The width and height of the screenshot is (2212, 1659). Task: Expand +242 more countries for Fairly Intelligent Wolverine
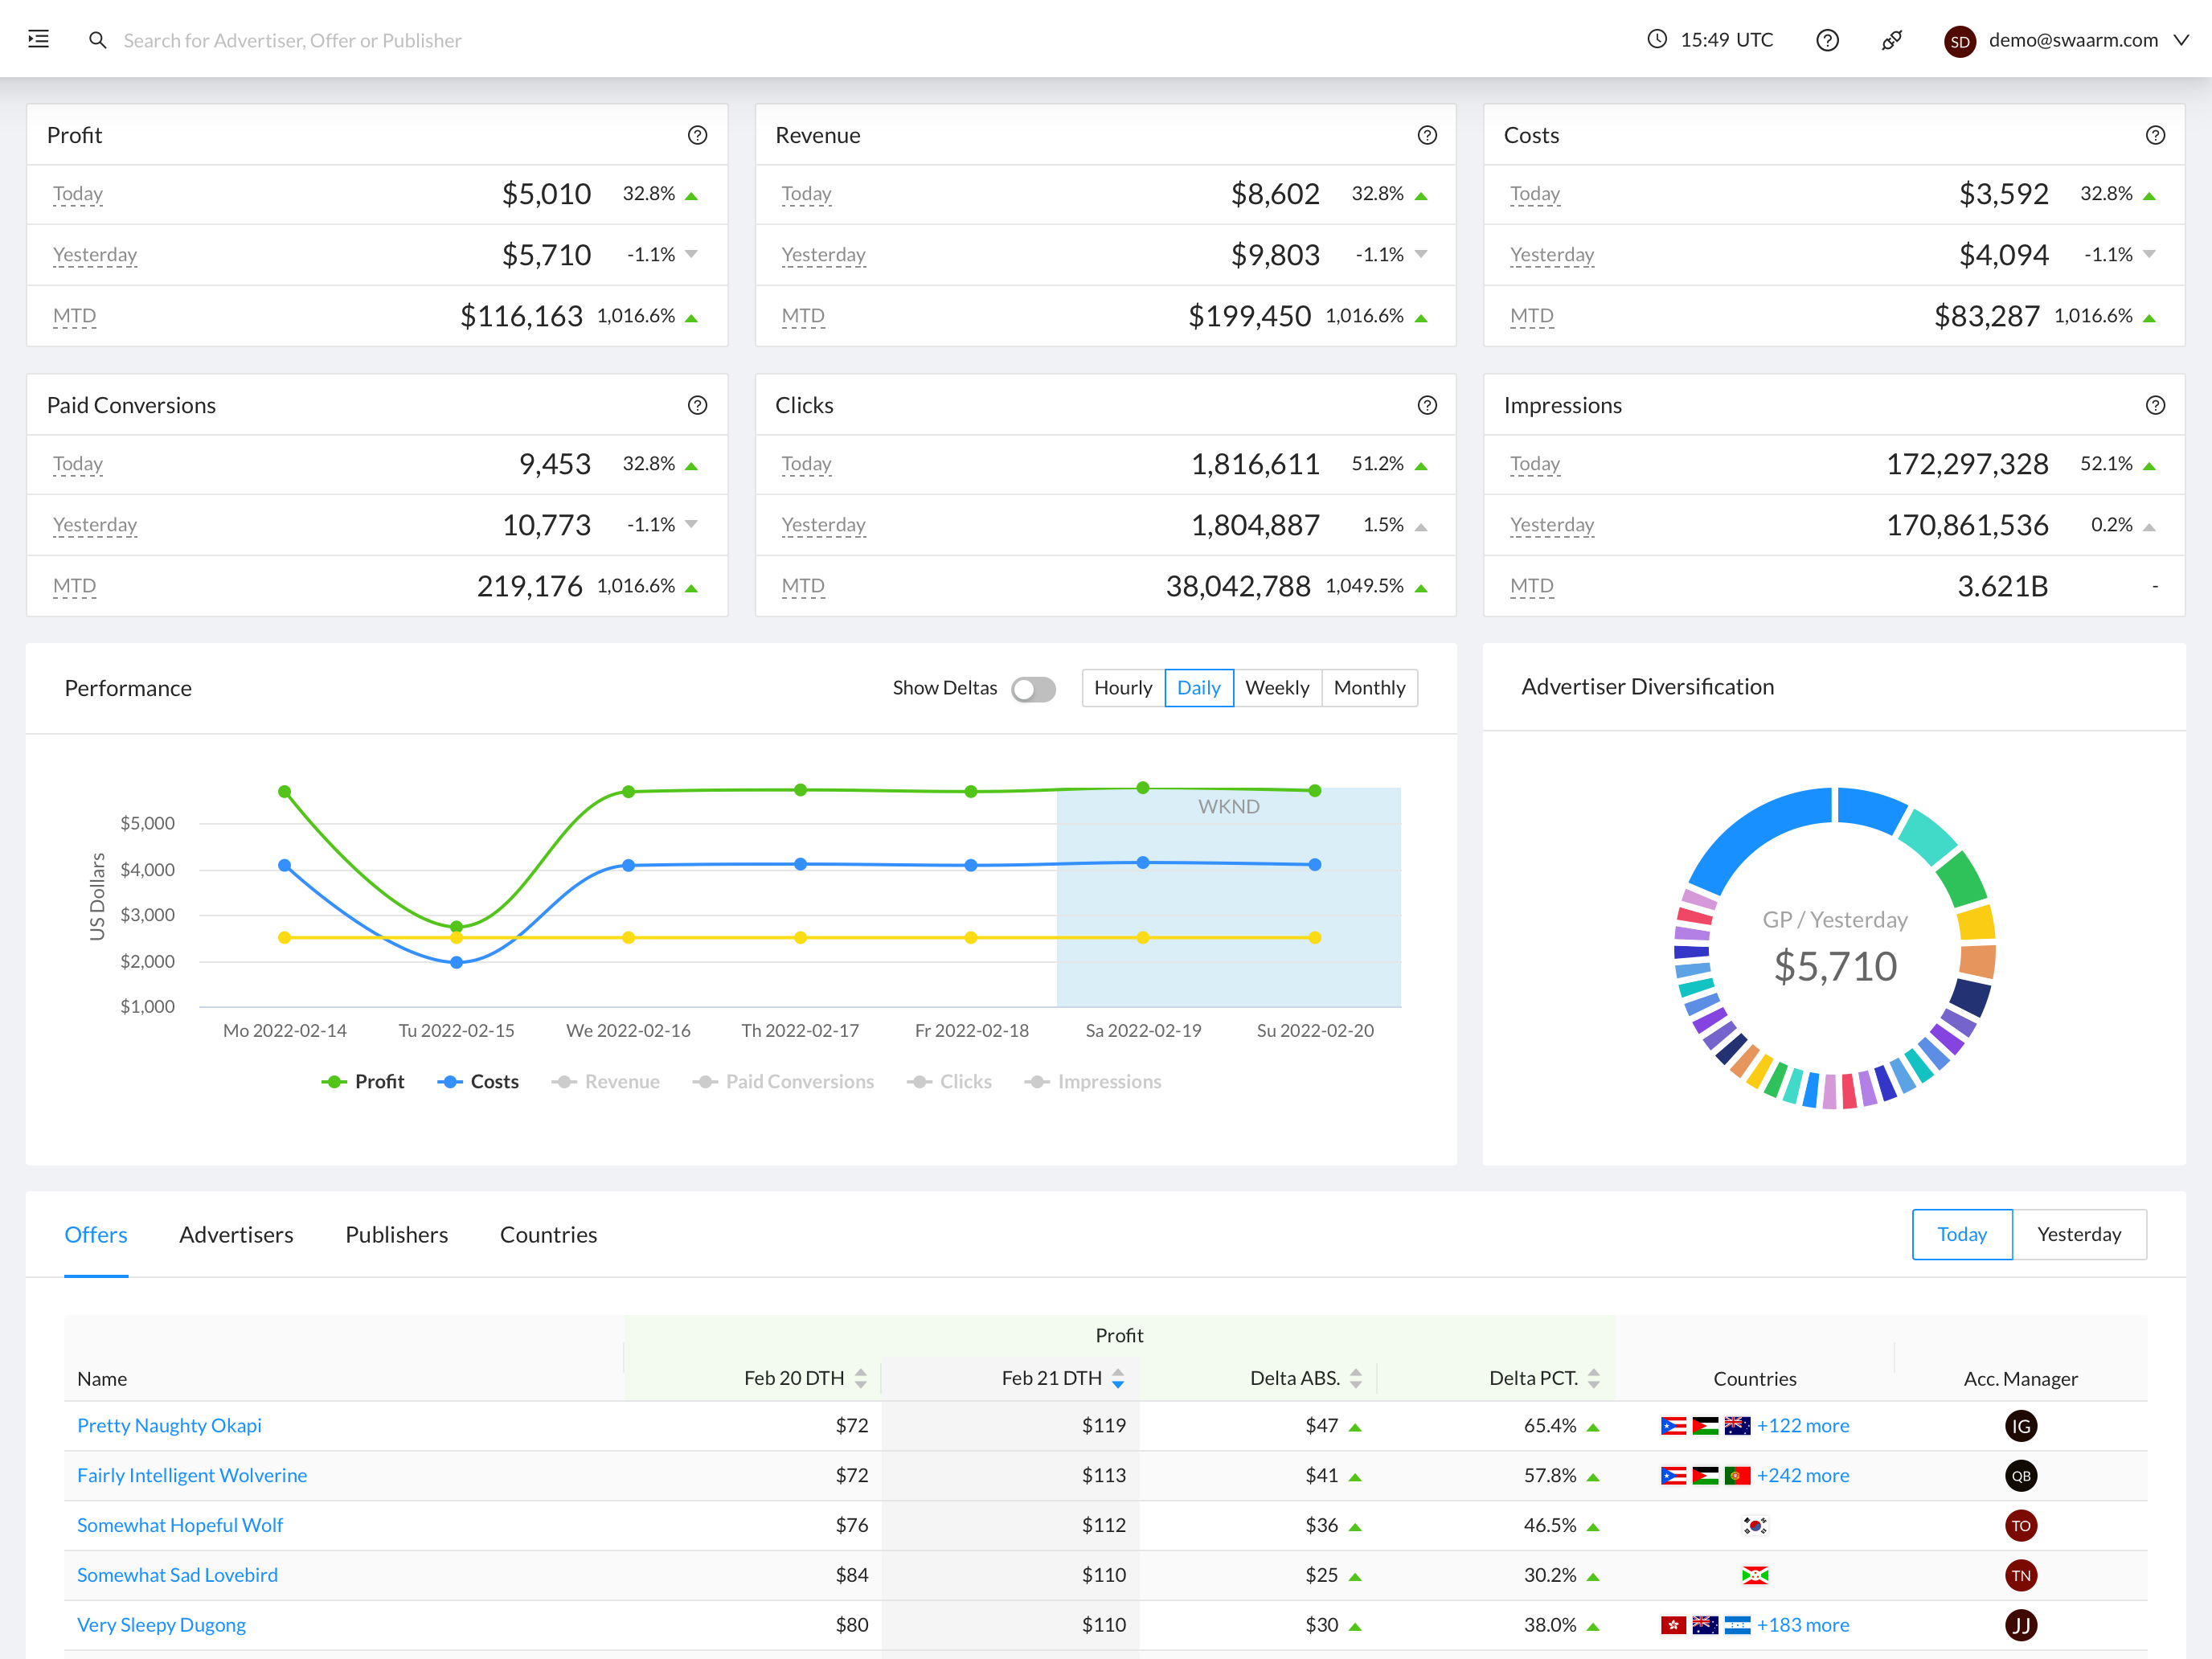(x=1803, y=1475)
